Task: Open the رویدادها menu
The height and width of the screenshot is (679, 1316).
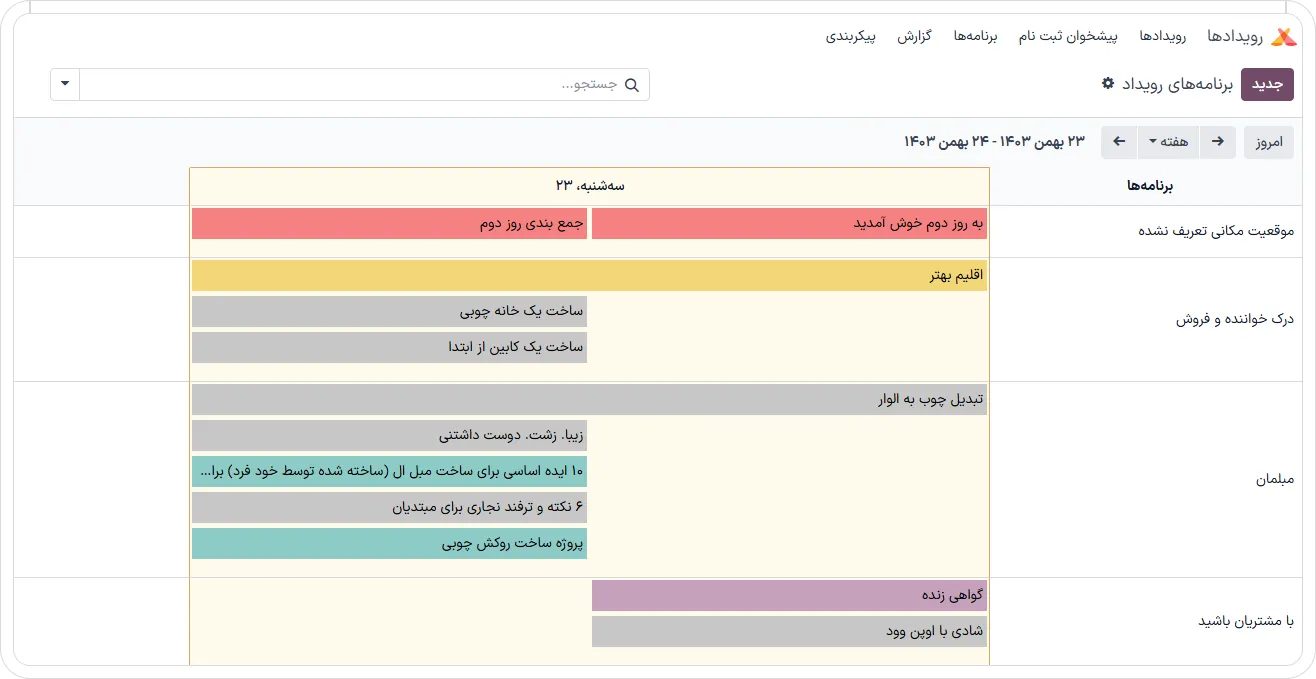Action: [x=1162, y=37]
